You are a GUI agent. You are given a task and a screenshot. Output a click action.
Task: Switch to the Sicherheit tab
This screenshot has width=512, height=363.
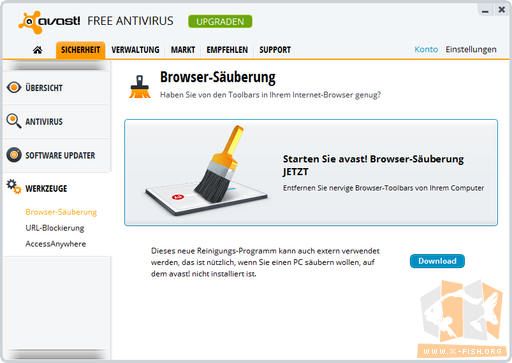point(80,50)
